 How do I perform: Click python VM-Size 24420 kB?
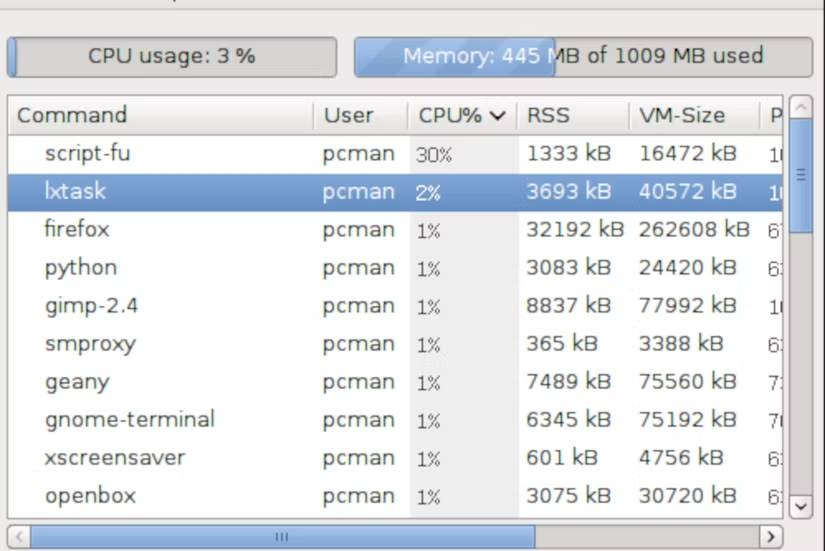(x=688, y=267)
